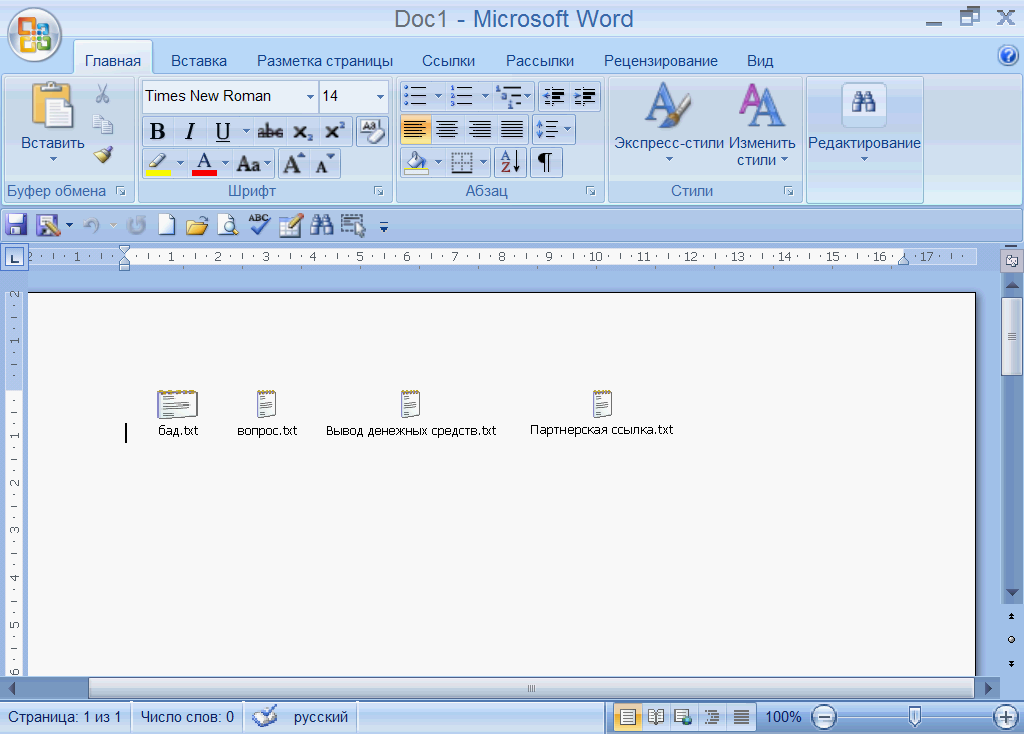Click Вставить paste button
The height and width of the screenshot is (734, 1024).
(x=52, y=123)
